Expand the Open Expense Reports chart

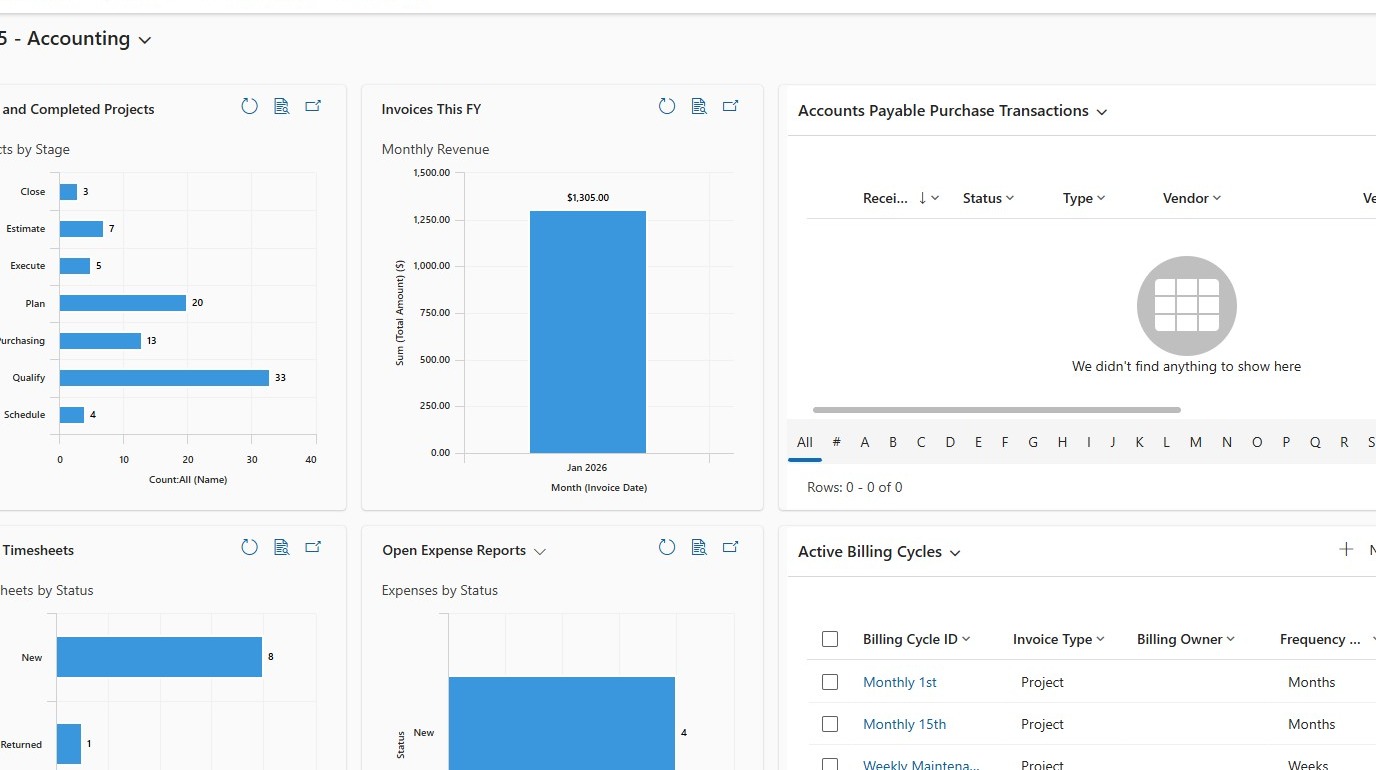coord(731,547)
